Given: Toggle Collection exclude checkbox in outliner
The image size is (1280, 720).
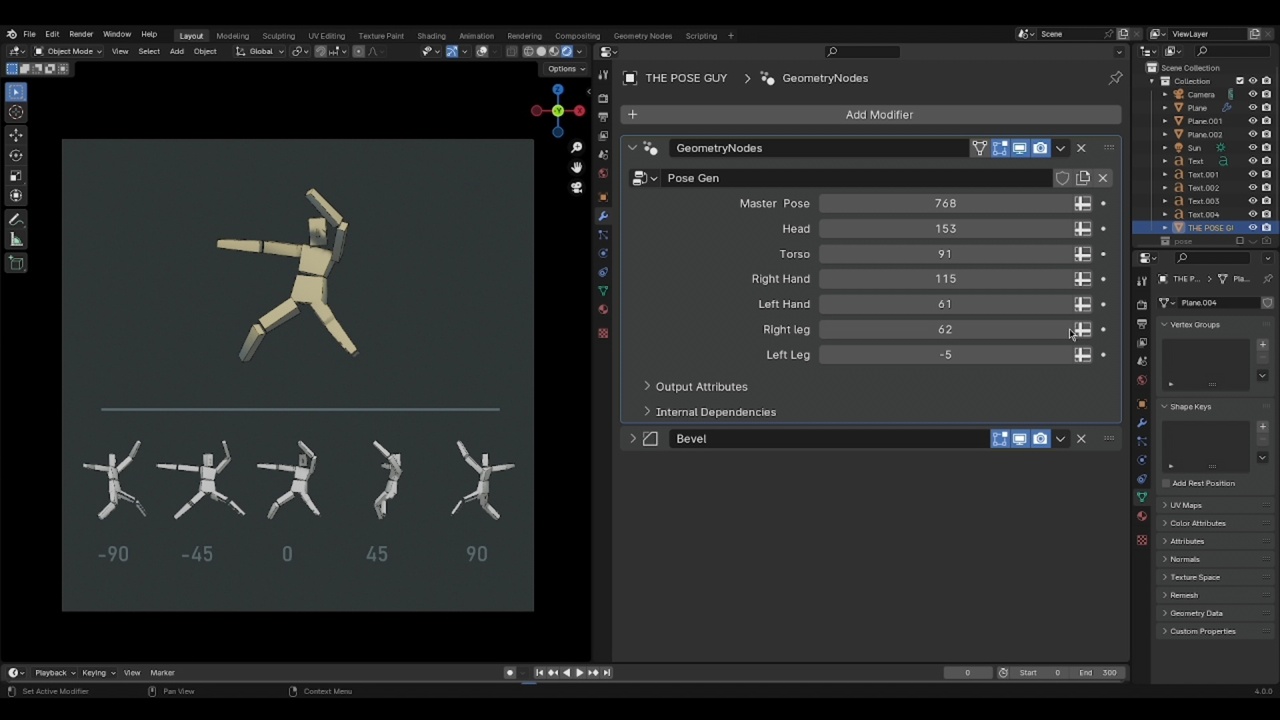Looking at the screenshot, I should pos(1240,81).
